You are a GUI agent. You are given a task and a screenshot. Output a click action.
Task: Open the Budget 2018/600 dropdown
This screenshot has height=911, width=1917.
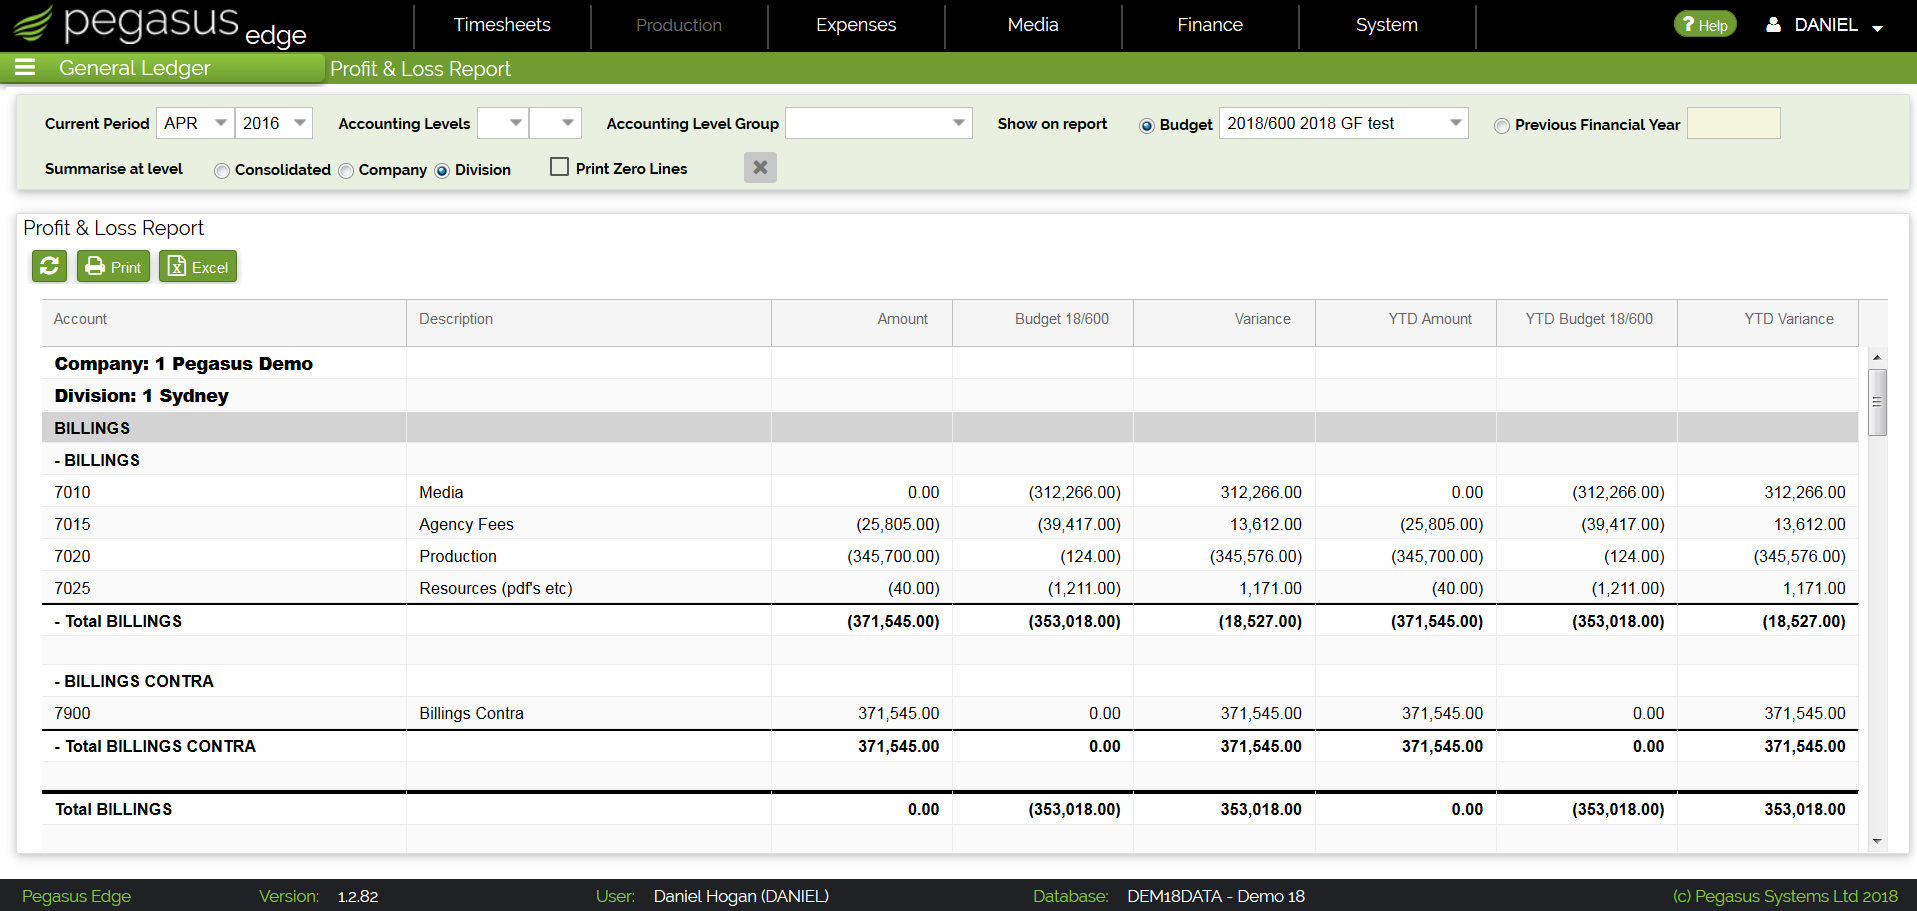(x=1344, y=123)
